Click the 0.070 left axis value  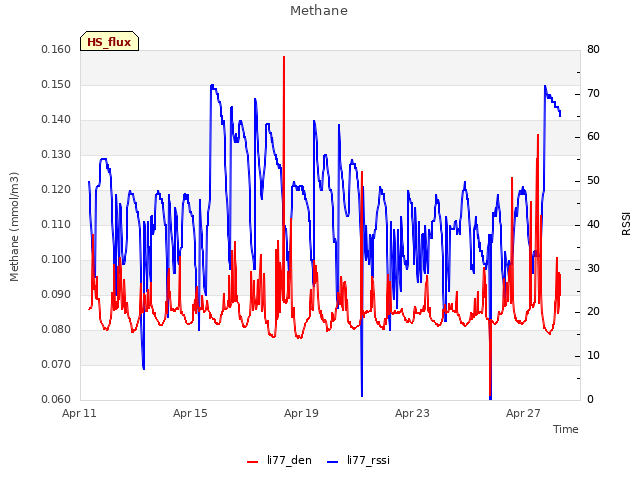[56, 364]
